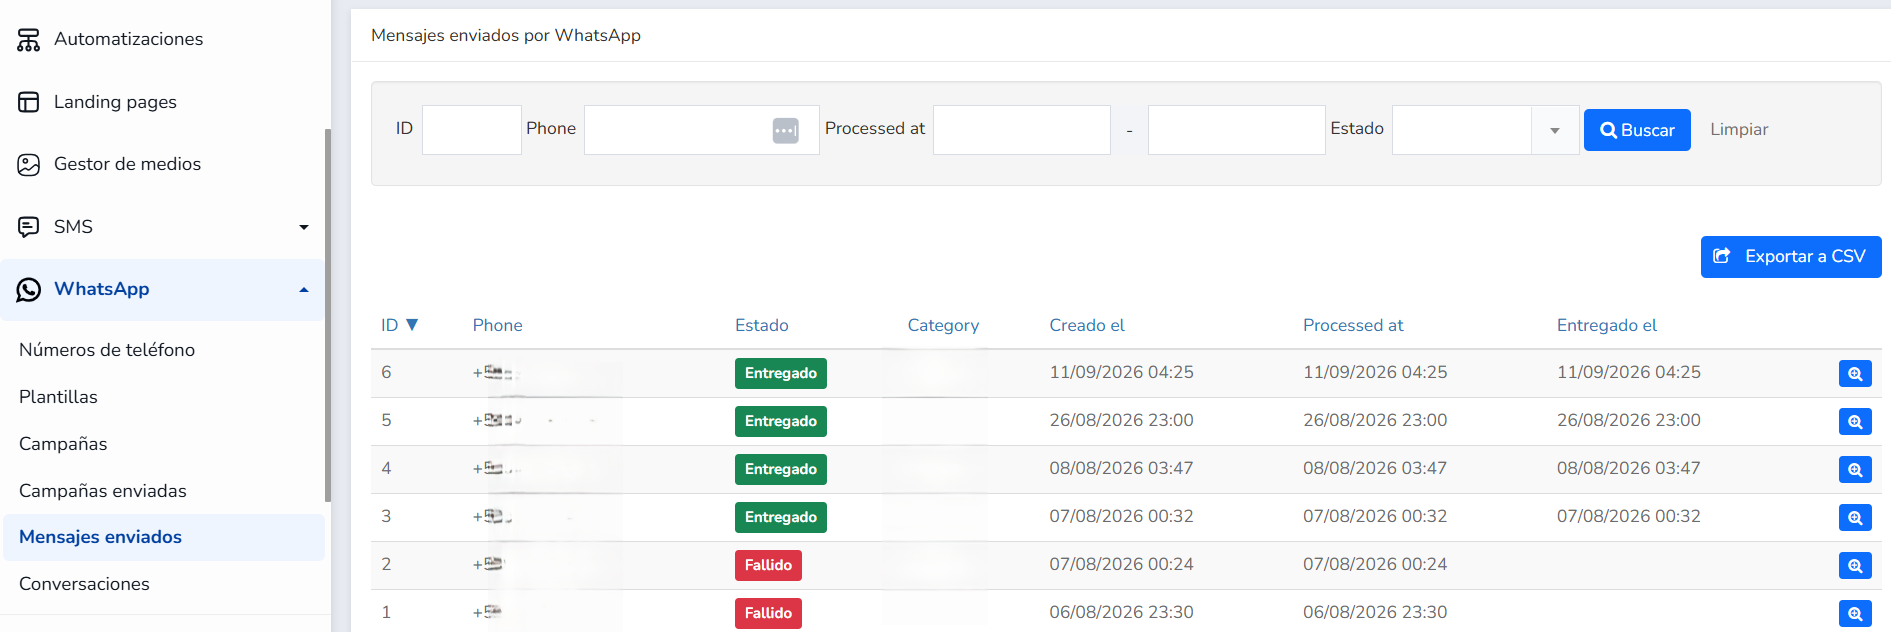Click the Processed at end date field

pos(1237,130)
